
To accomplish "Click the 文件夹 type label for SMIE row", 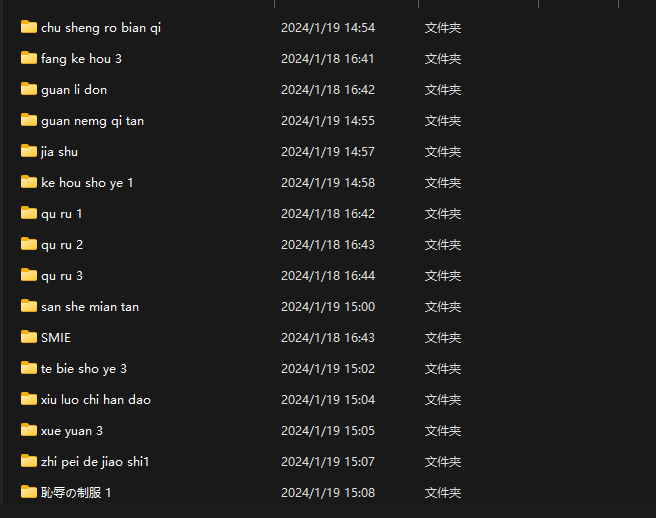I will 443,338.
